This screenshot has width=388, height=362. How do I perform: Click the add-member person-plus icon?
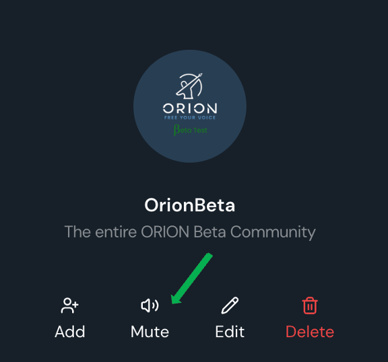(70, 306)
